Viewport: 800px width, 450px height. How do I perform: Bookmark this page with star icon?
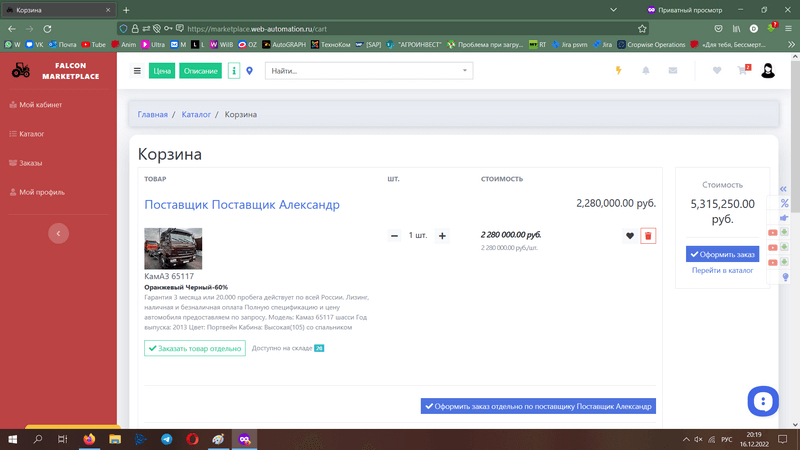[642, 29]
